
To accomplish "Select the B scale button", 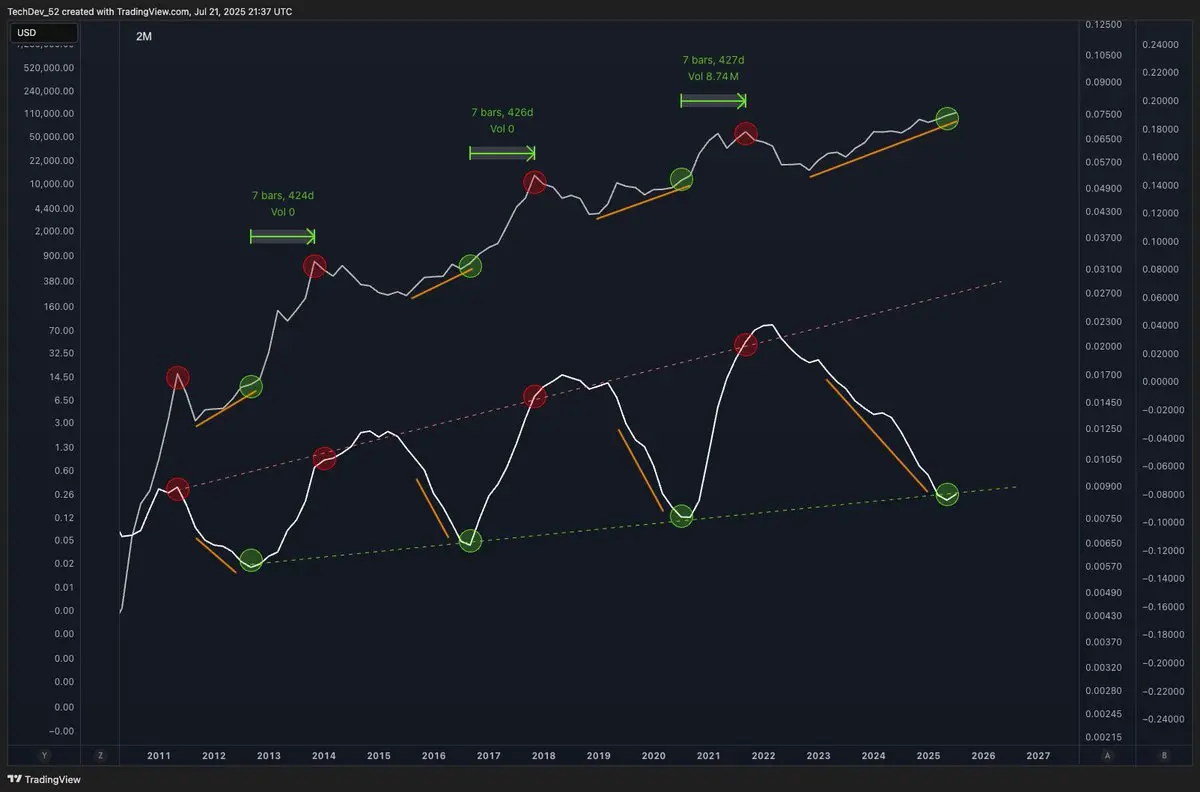I will [1164, 755].
